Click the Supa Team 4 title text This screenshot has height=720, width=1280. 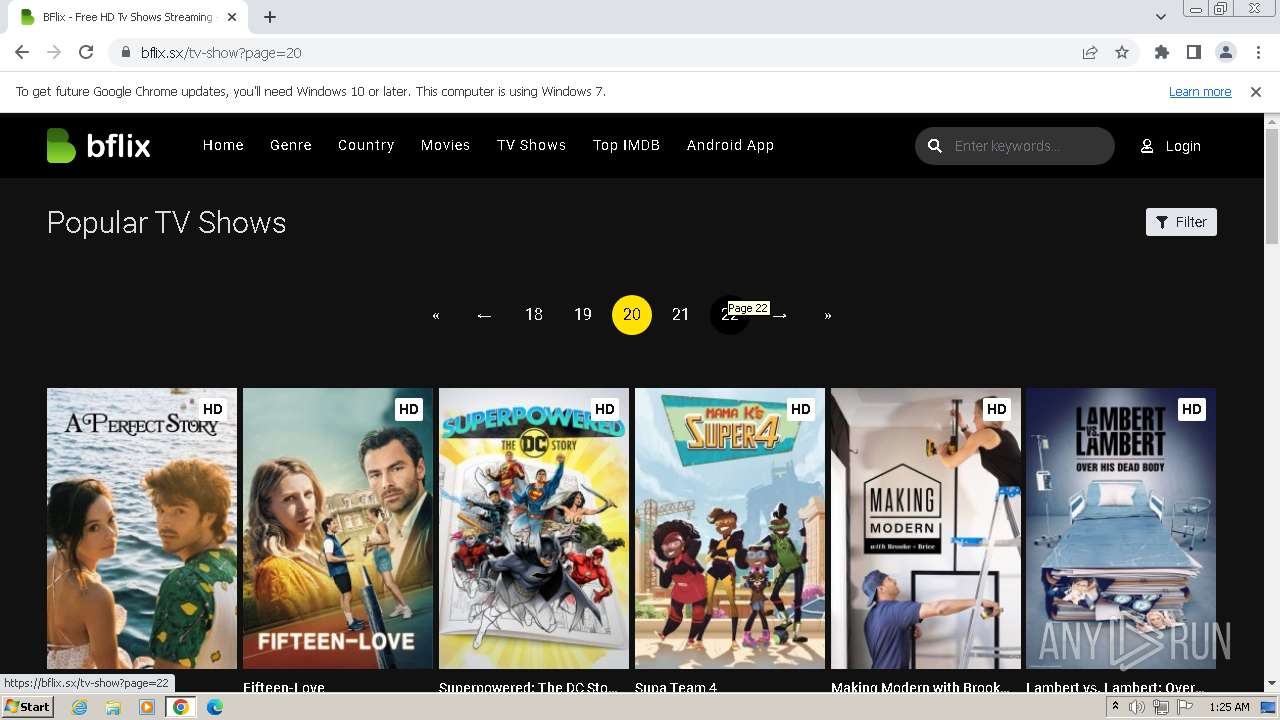(x=676, y=687)
